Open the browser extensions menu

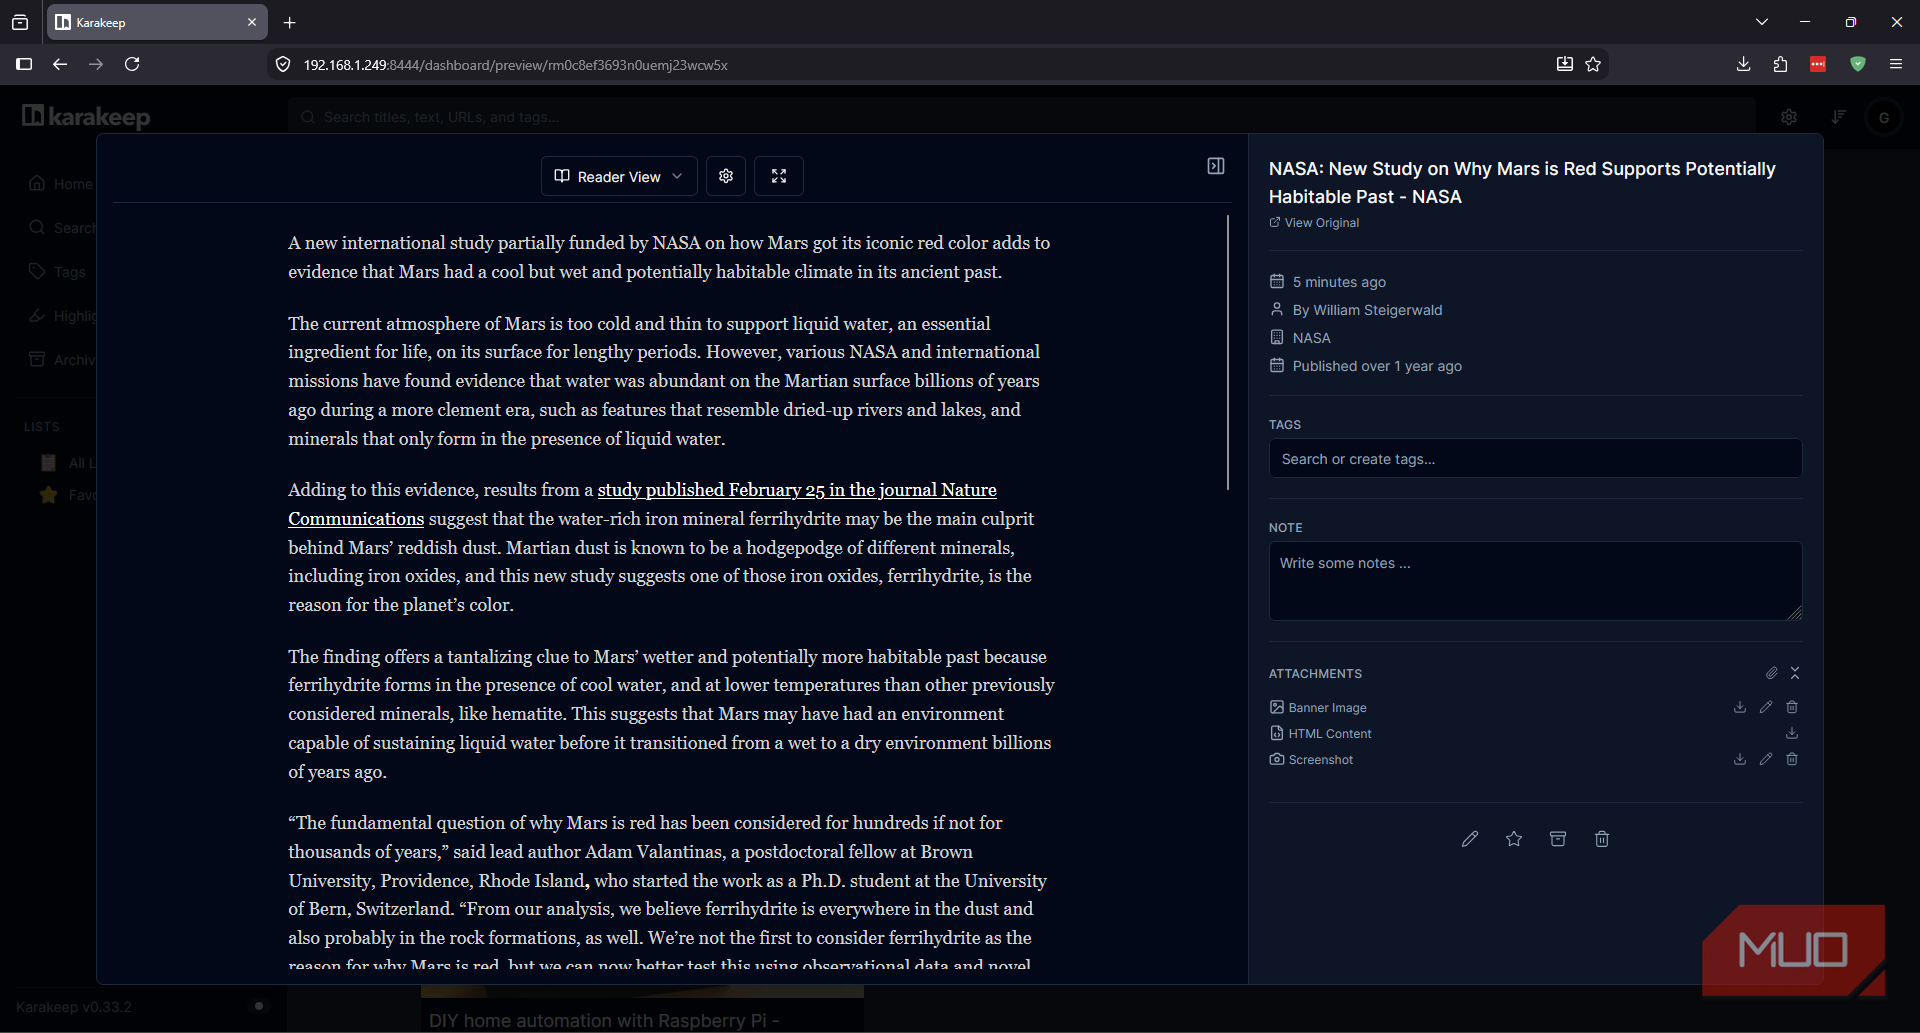point(1780,64)
